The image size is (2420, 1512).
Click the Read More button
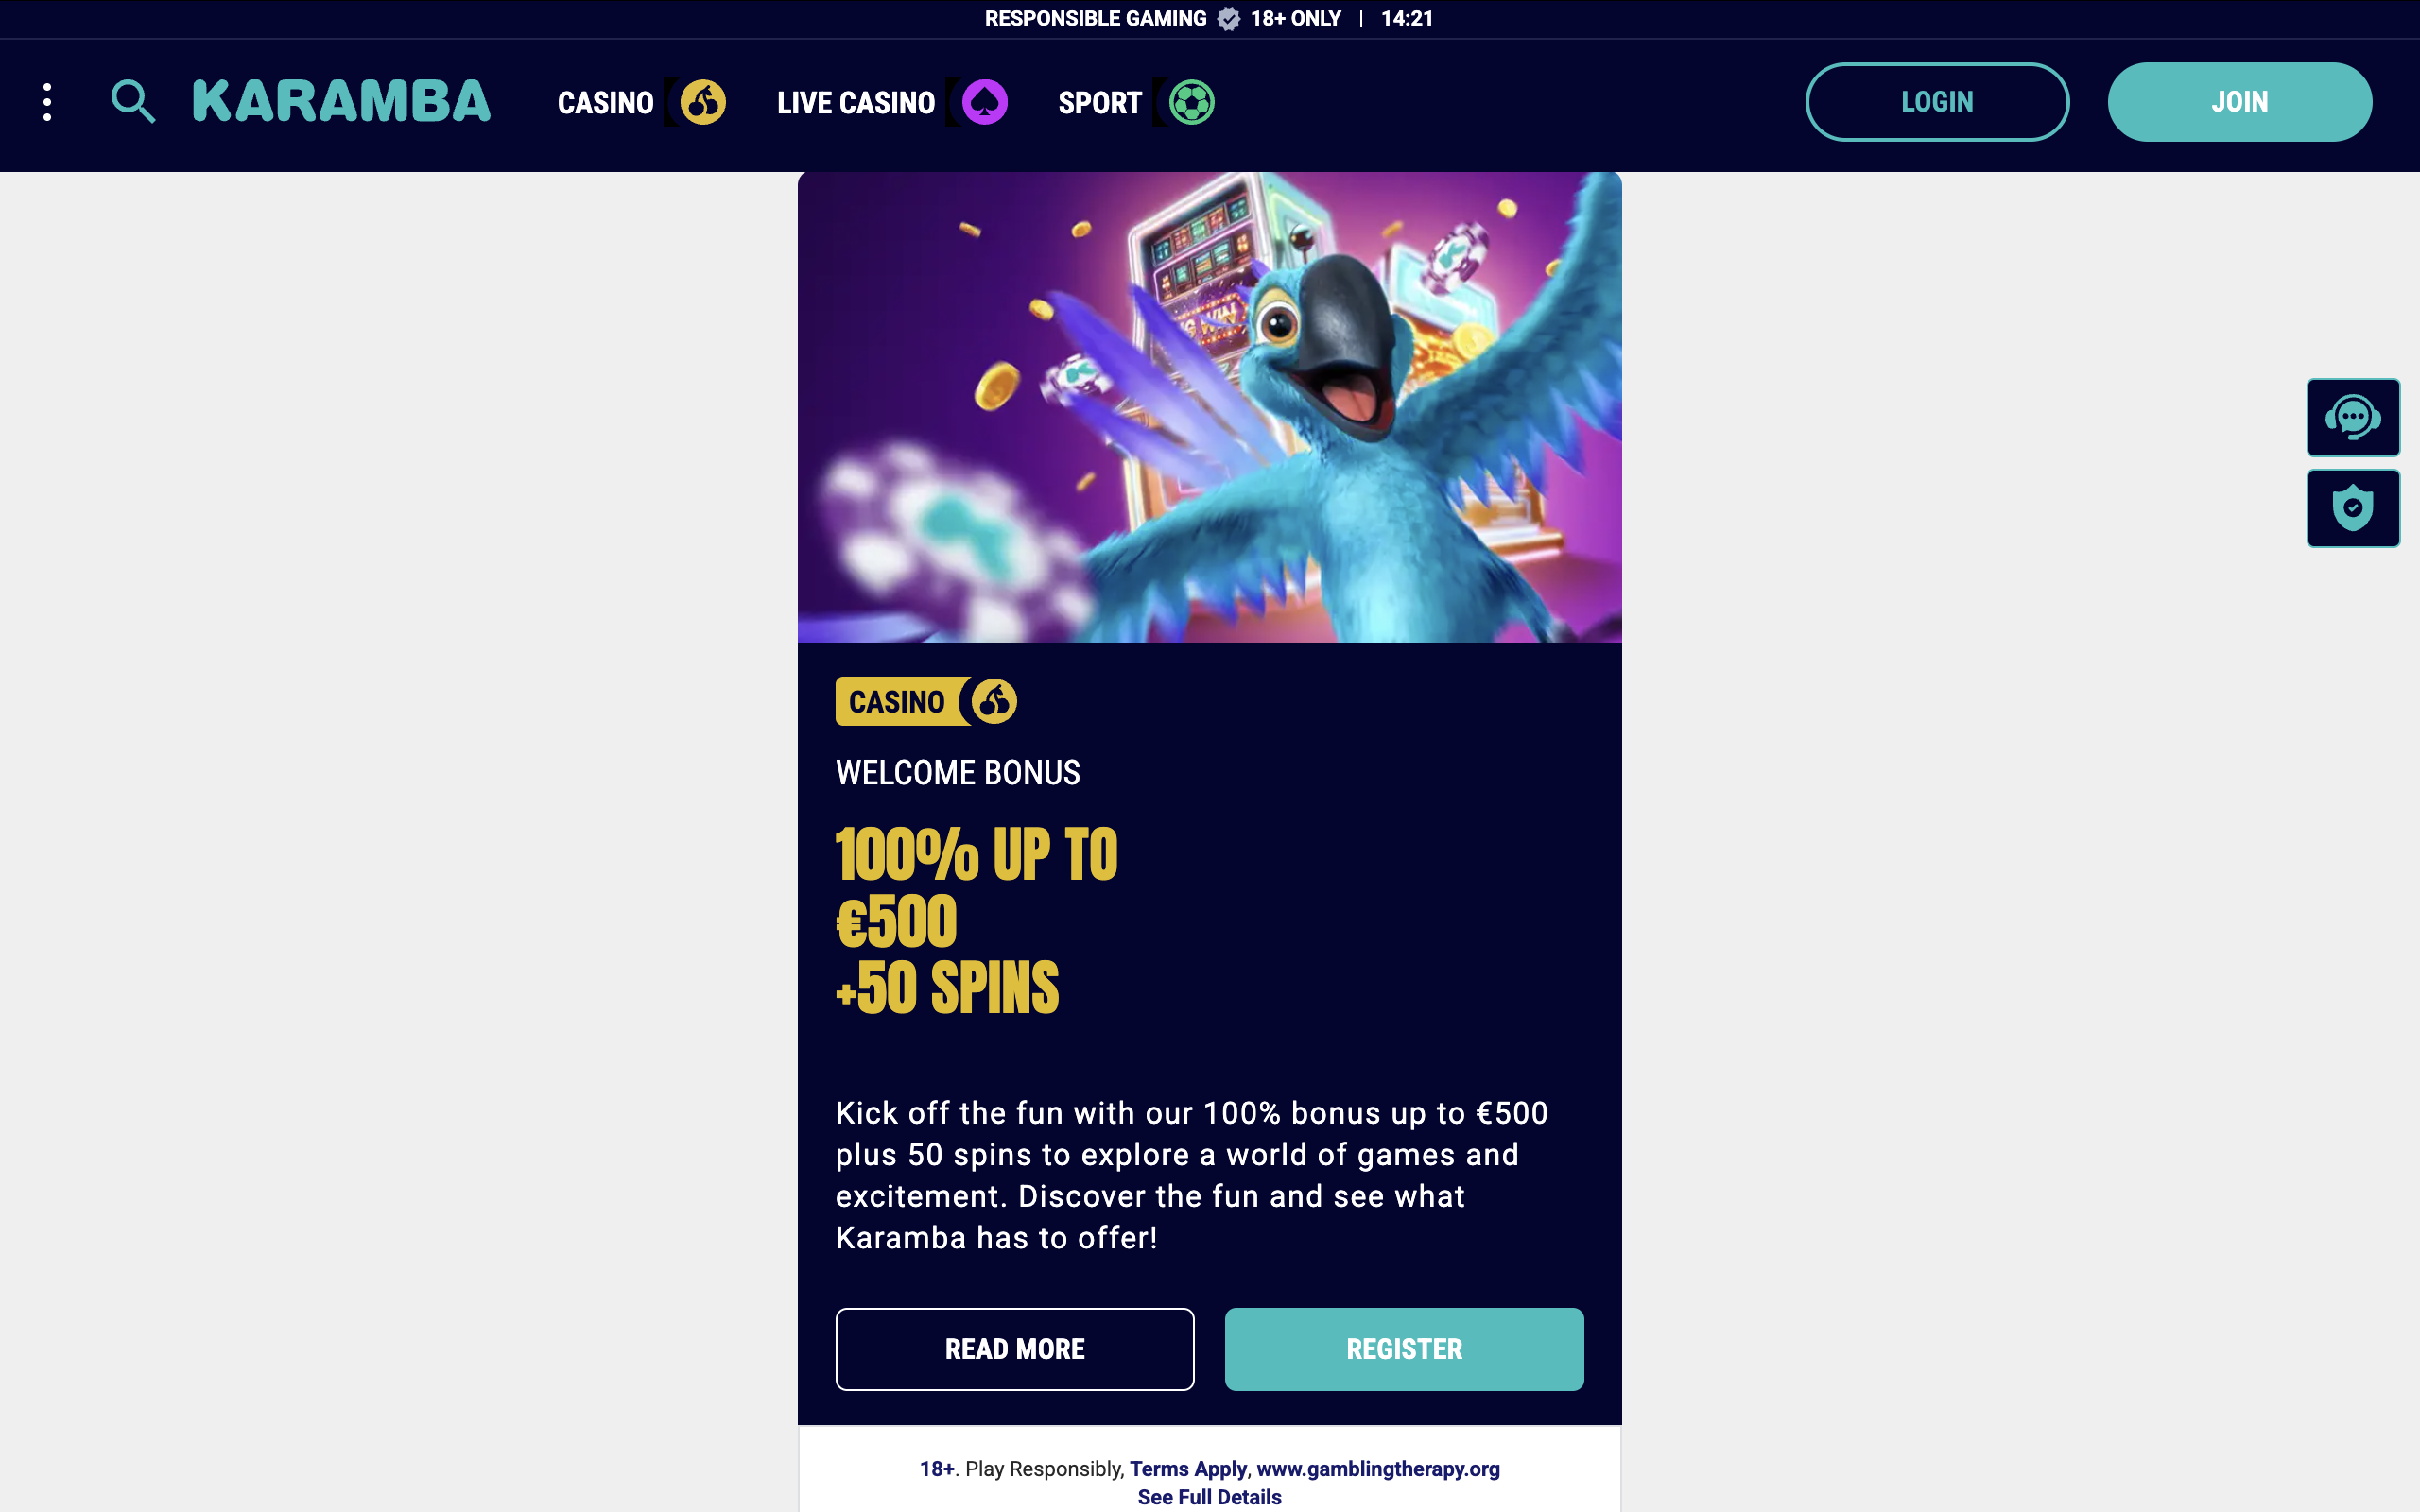[x=1015, y=1349]
